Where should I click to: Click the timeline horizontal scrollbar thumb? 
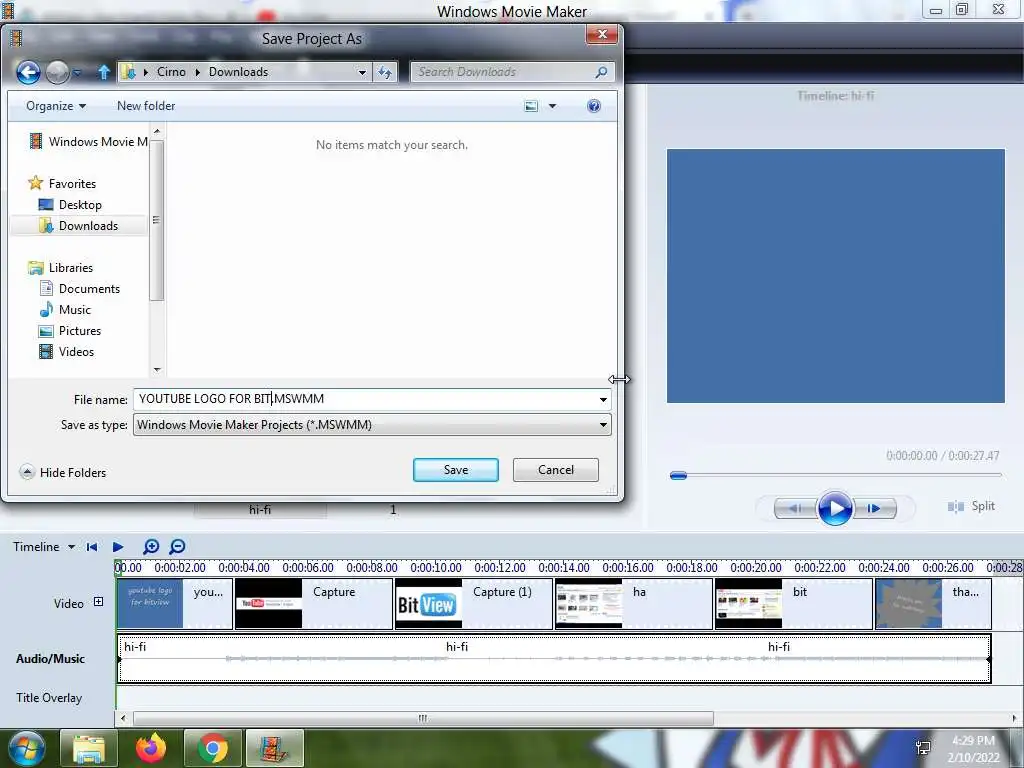click(x=423, y=718)
